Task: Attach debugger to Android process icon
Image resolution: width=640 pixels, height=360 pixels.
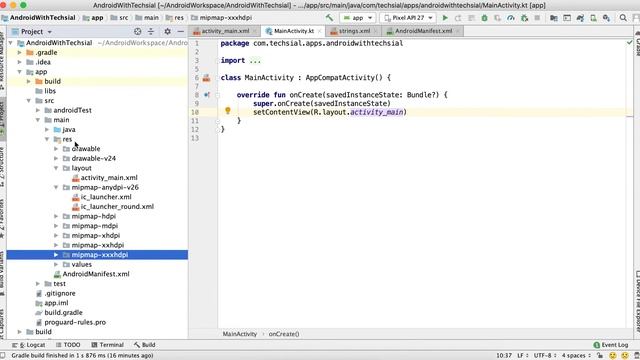Action: (524, 18)
